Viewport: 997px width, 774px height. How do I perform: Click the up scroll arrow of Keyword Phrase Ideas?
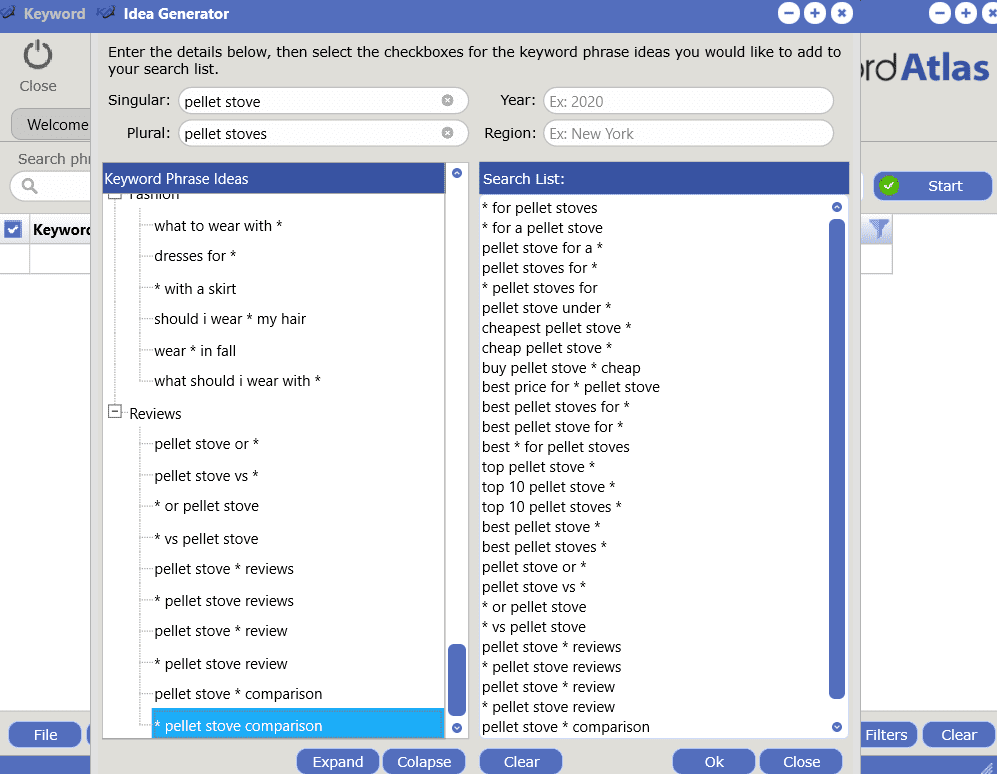[x=457, y=172]
